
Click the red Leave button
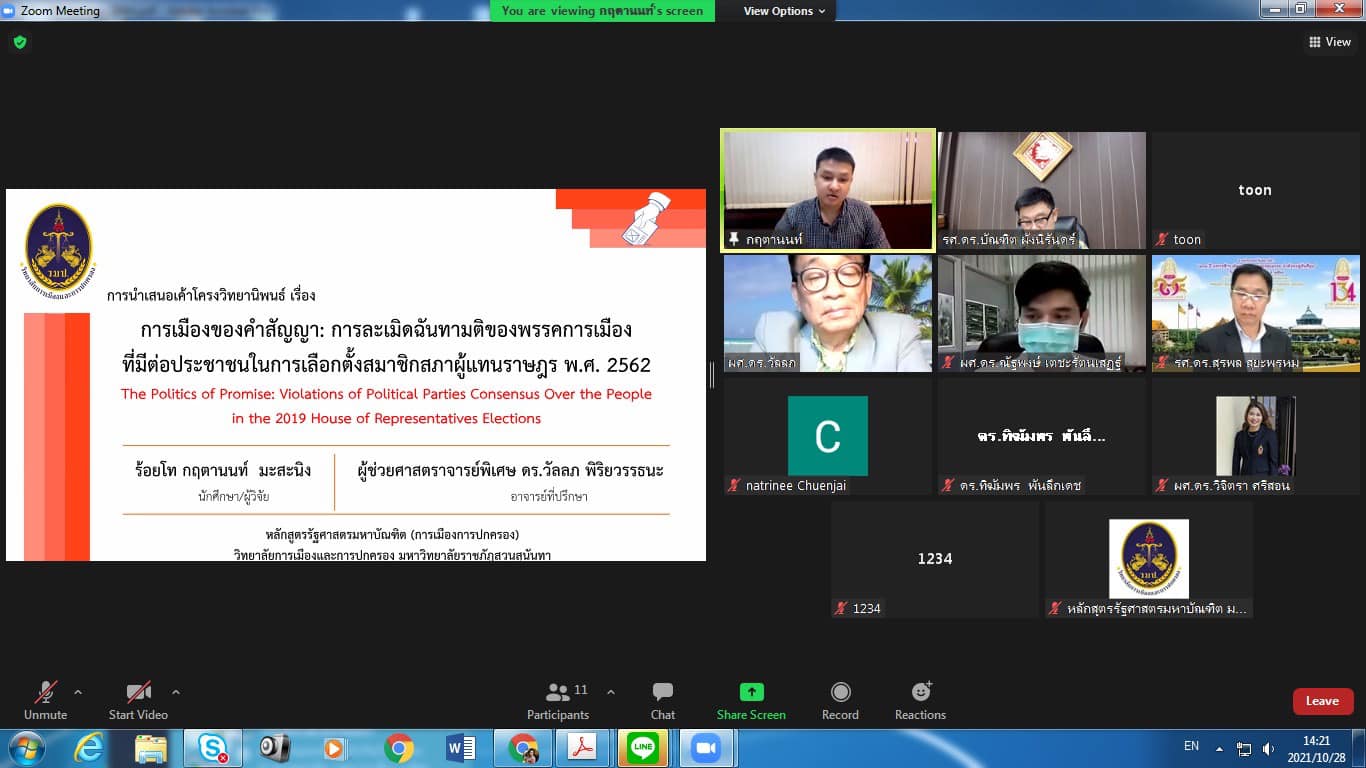tap(1322, 701)
